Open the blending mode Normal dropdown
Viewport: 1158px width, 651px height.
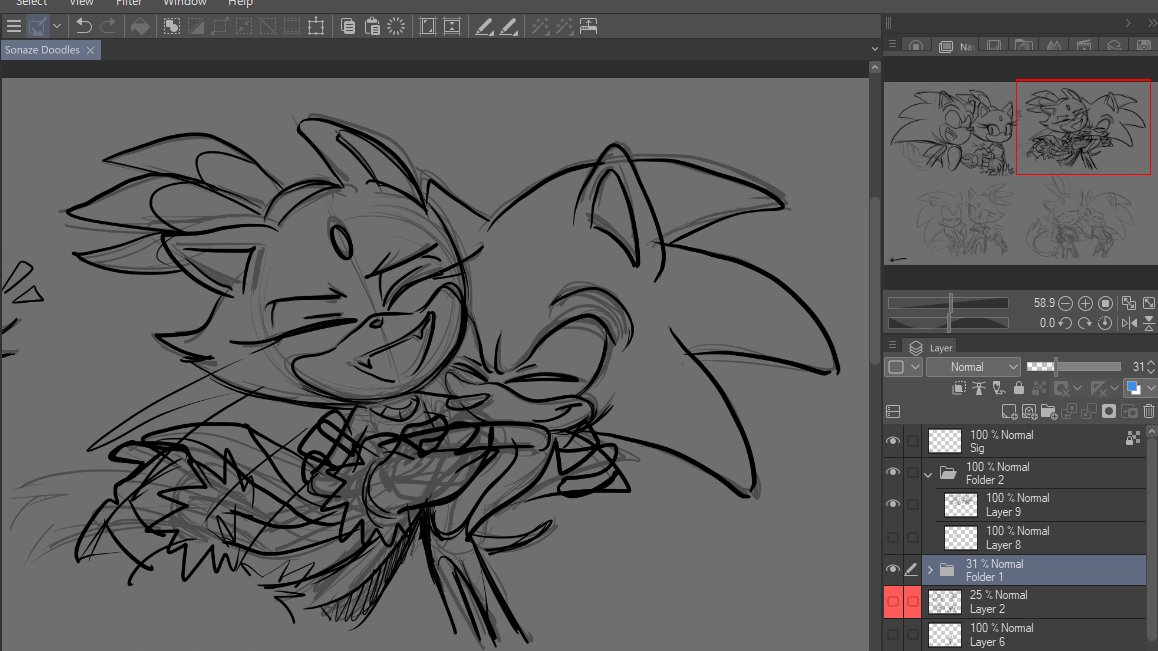(x=973, y=367)
